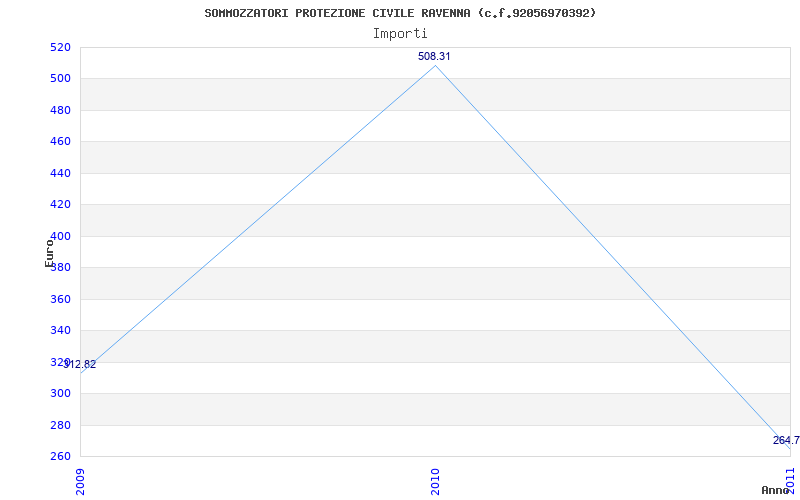Click the 460 y-axis tick label
The image size is (800, 500).
tap(60, 142)
